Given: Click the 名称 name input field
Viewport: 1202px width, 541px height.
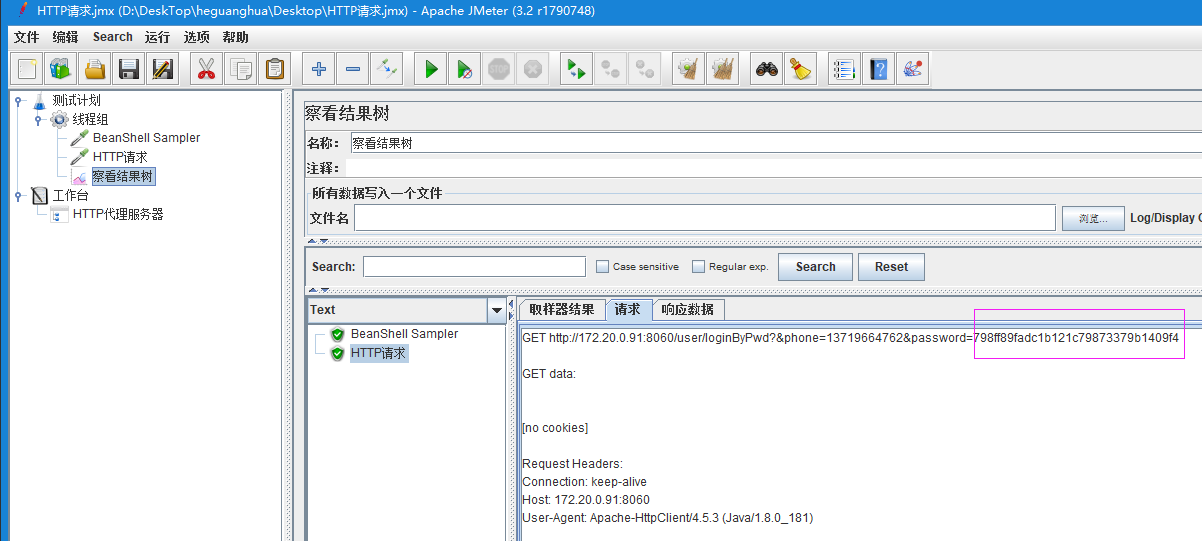Looking at the screenshot, I should [x=776, y=143].
